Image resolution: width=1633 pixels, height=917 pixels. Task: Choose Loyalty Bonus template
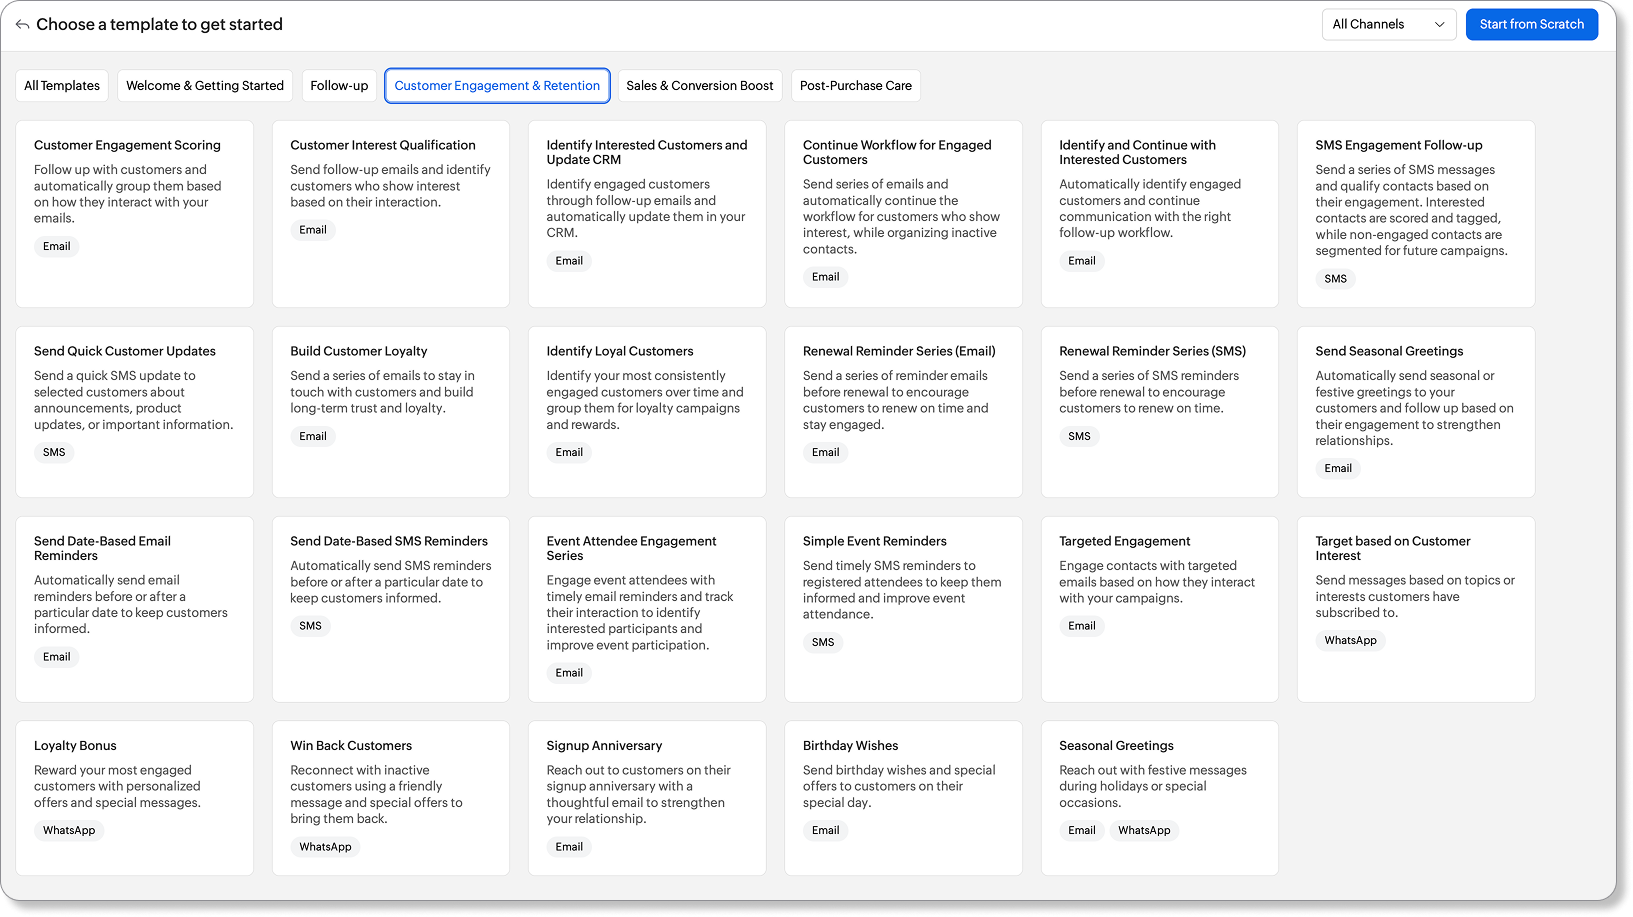click(134, 798)
